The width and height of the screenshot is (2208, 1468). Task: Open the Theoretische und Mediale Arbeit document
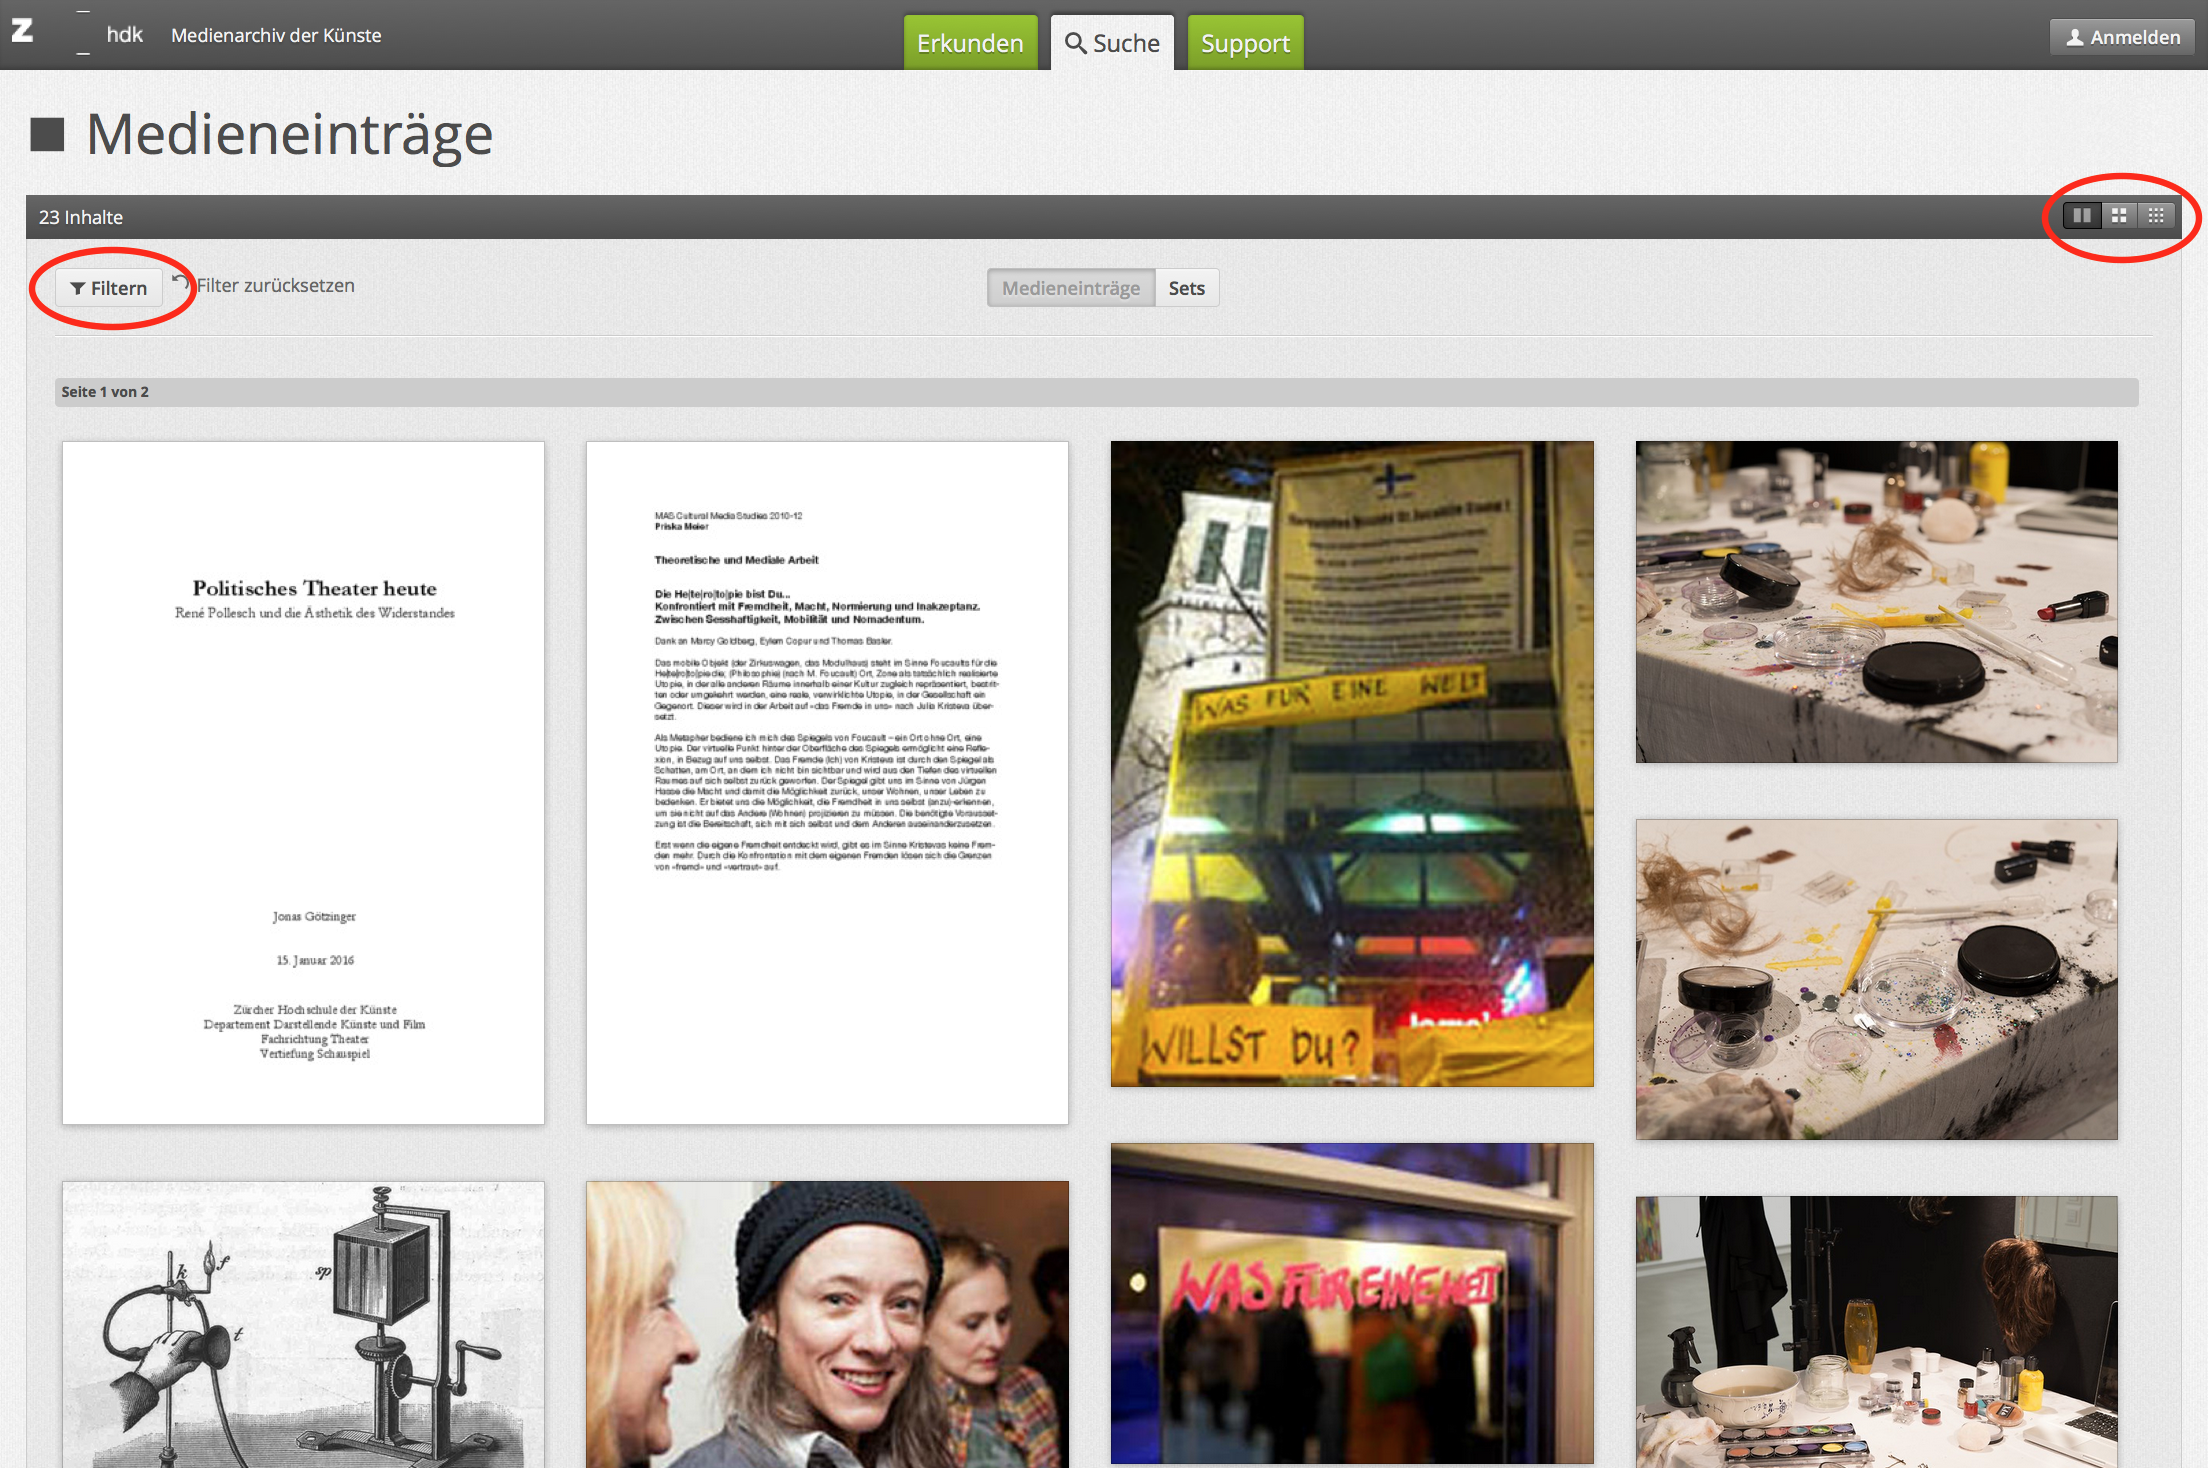coord(827,782)
